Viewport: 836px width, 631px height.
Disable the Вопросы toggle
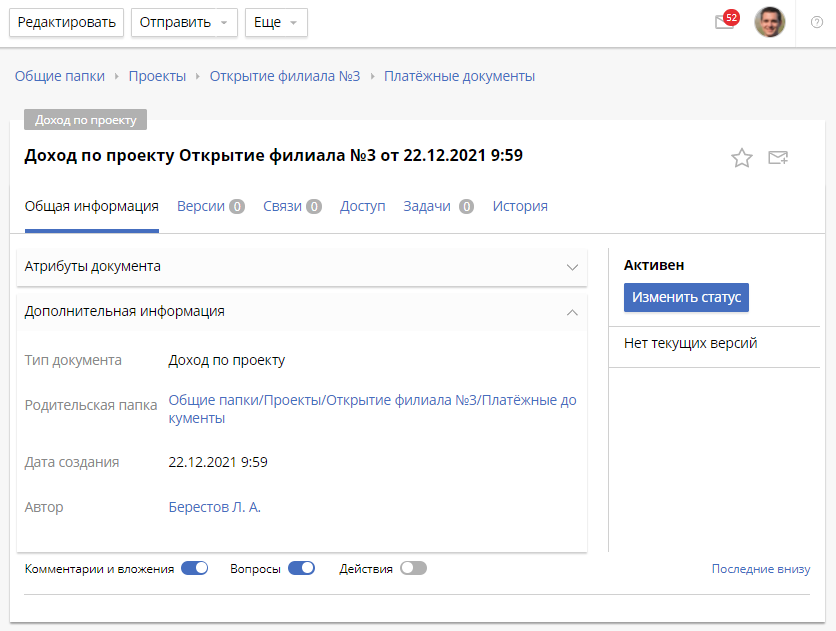point(301,568)
